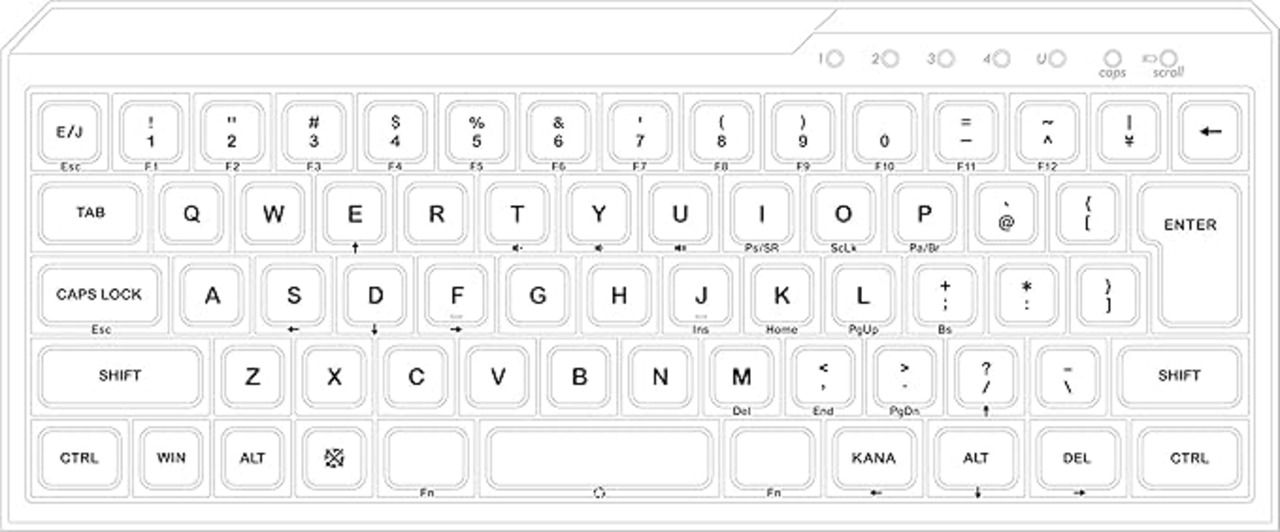Click the crossed-box icon key beside ALT

pyautogui.click(x=334, y=458)
